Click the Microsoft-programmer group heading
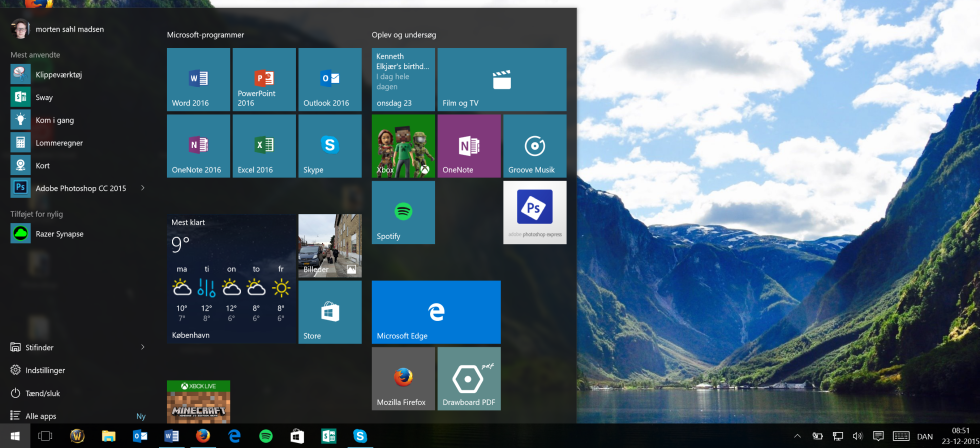980x448 pixels. [x=205, y=35]
